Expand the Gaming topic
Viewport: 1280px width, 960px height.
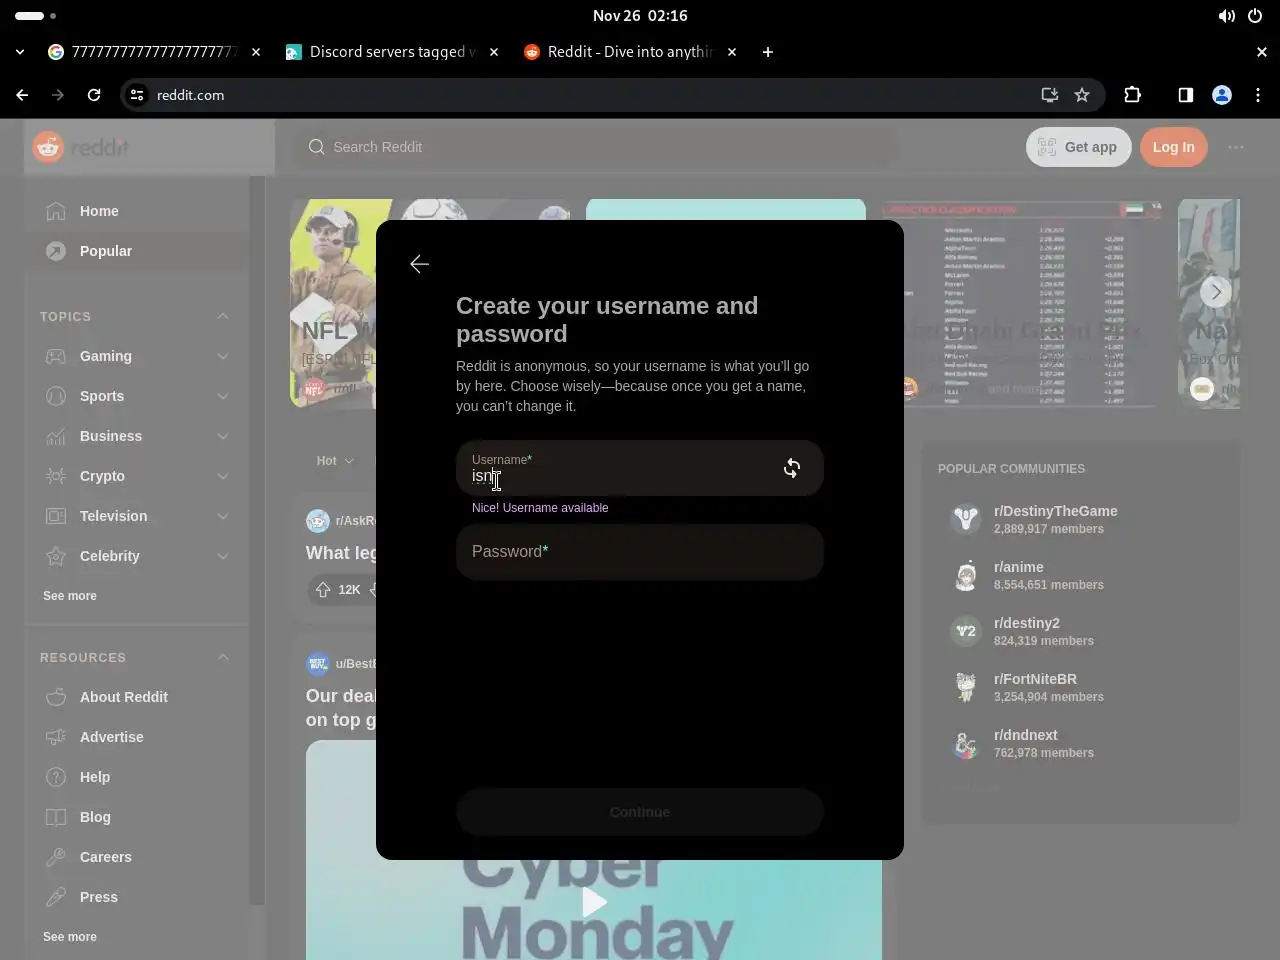tap(223, 356)
